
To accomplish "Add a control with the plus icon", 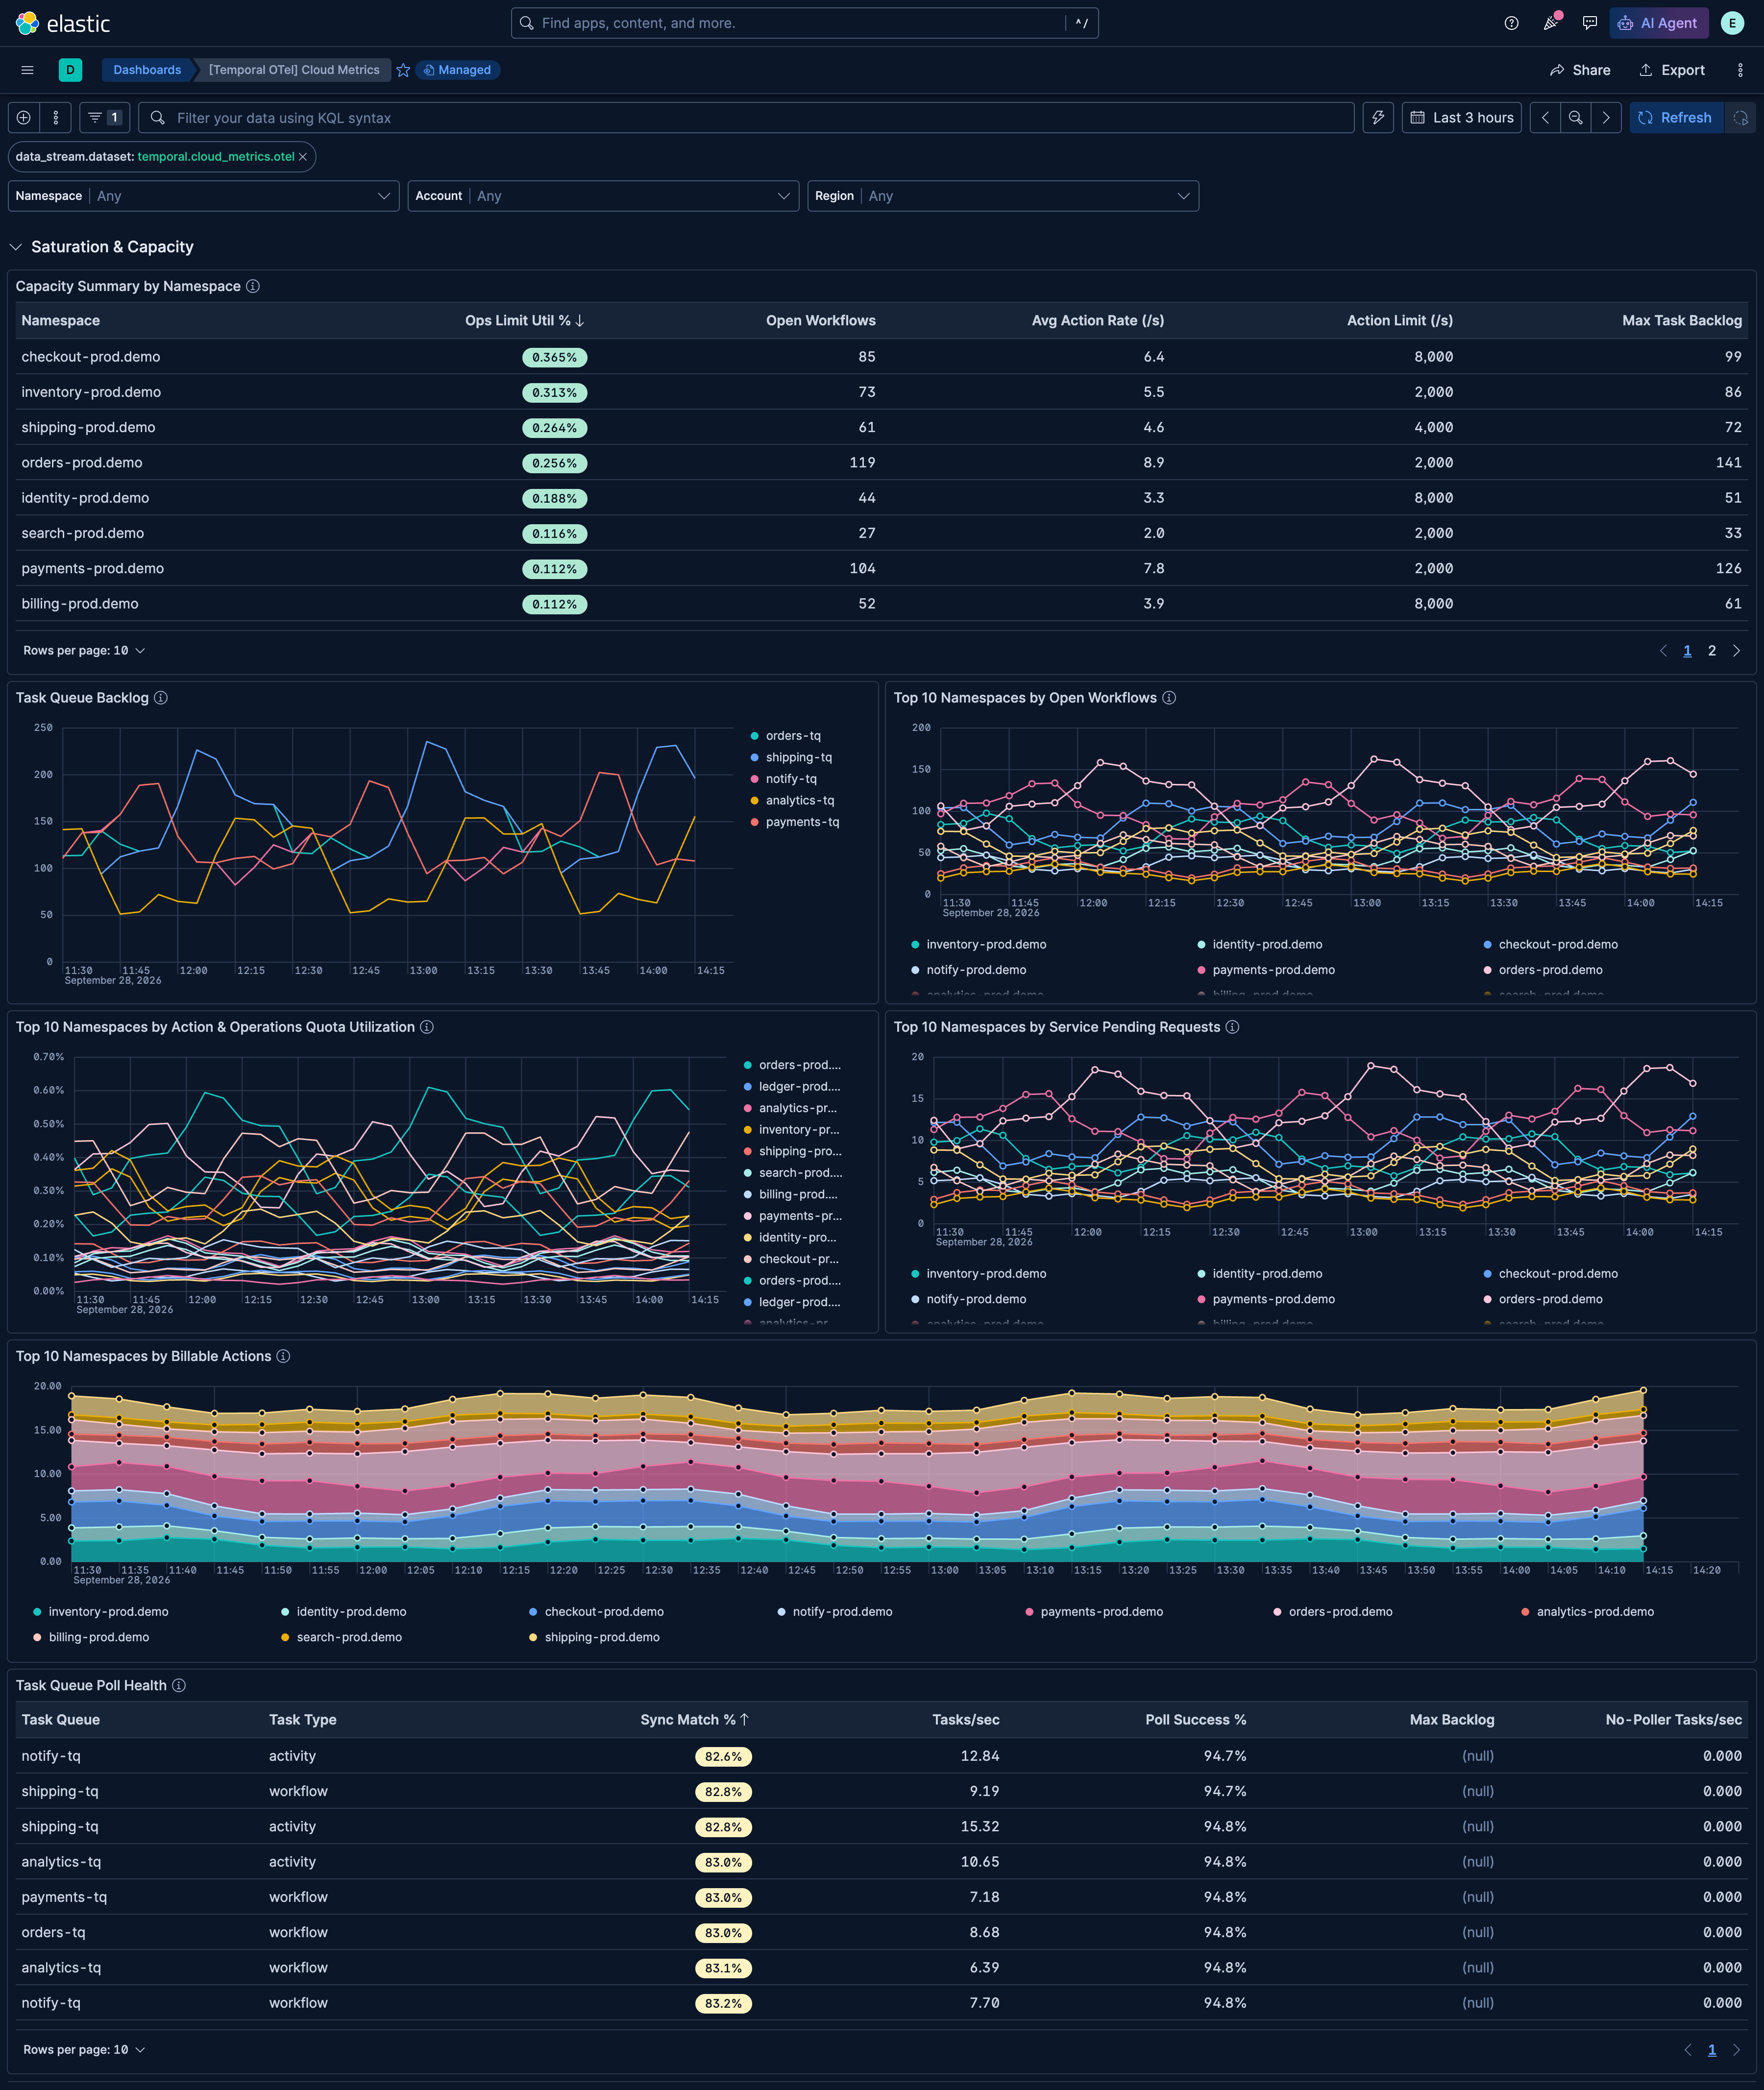I will (24, 118).
